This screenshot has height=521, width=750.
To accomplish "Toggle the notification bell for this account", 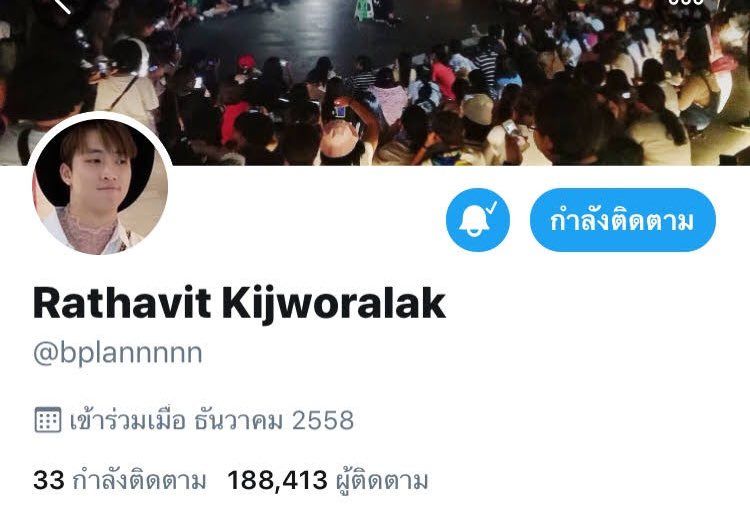I will 478,220.
